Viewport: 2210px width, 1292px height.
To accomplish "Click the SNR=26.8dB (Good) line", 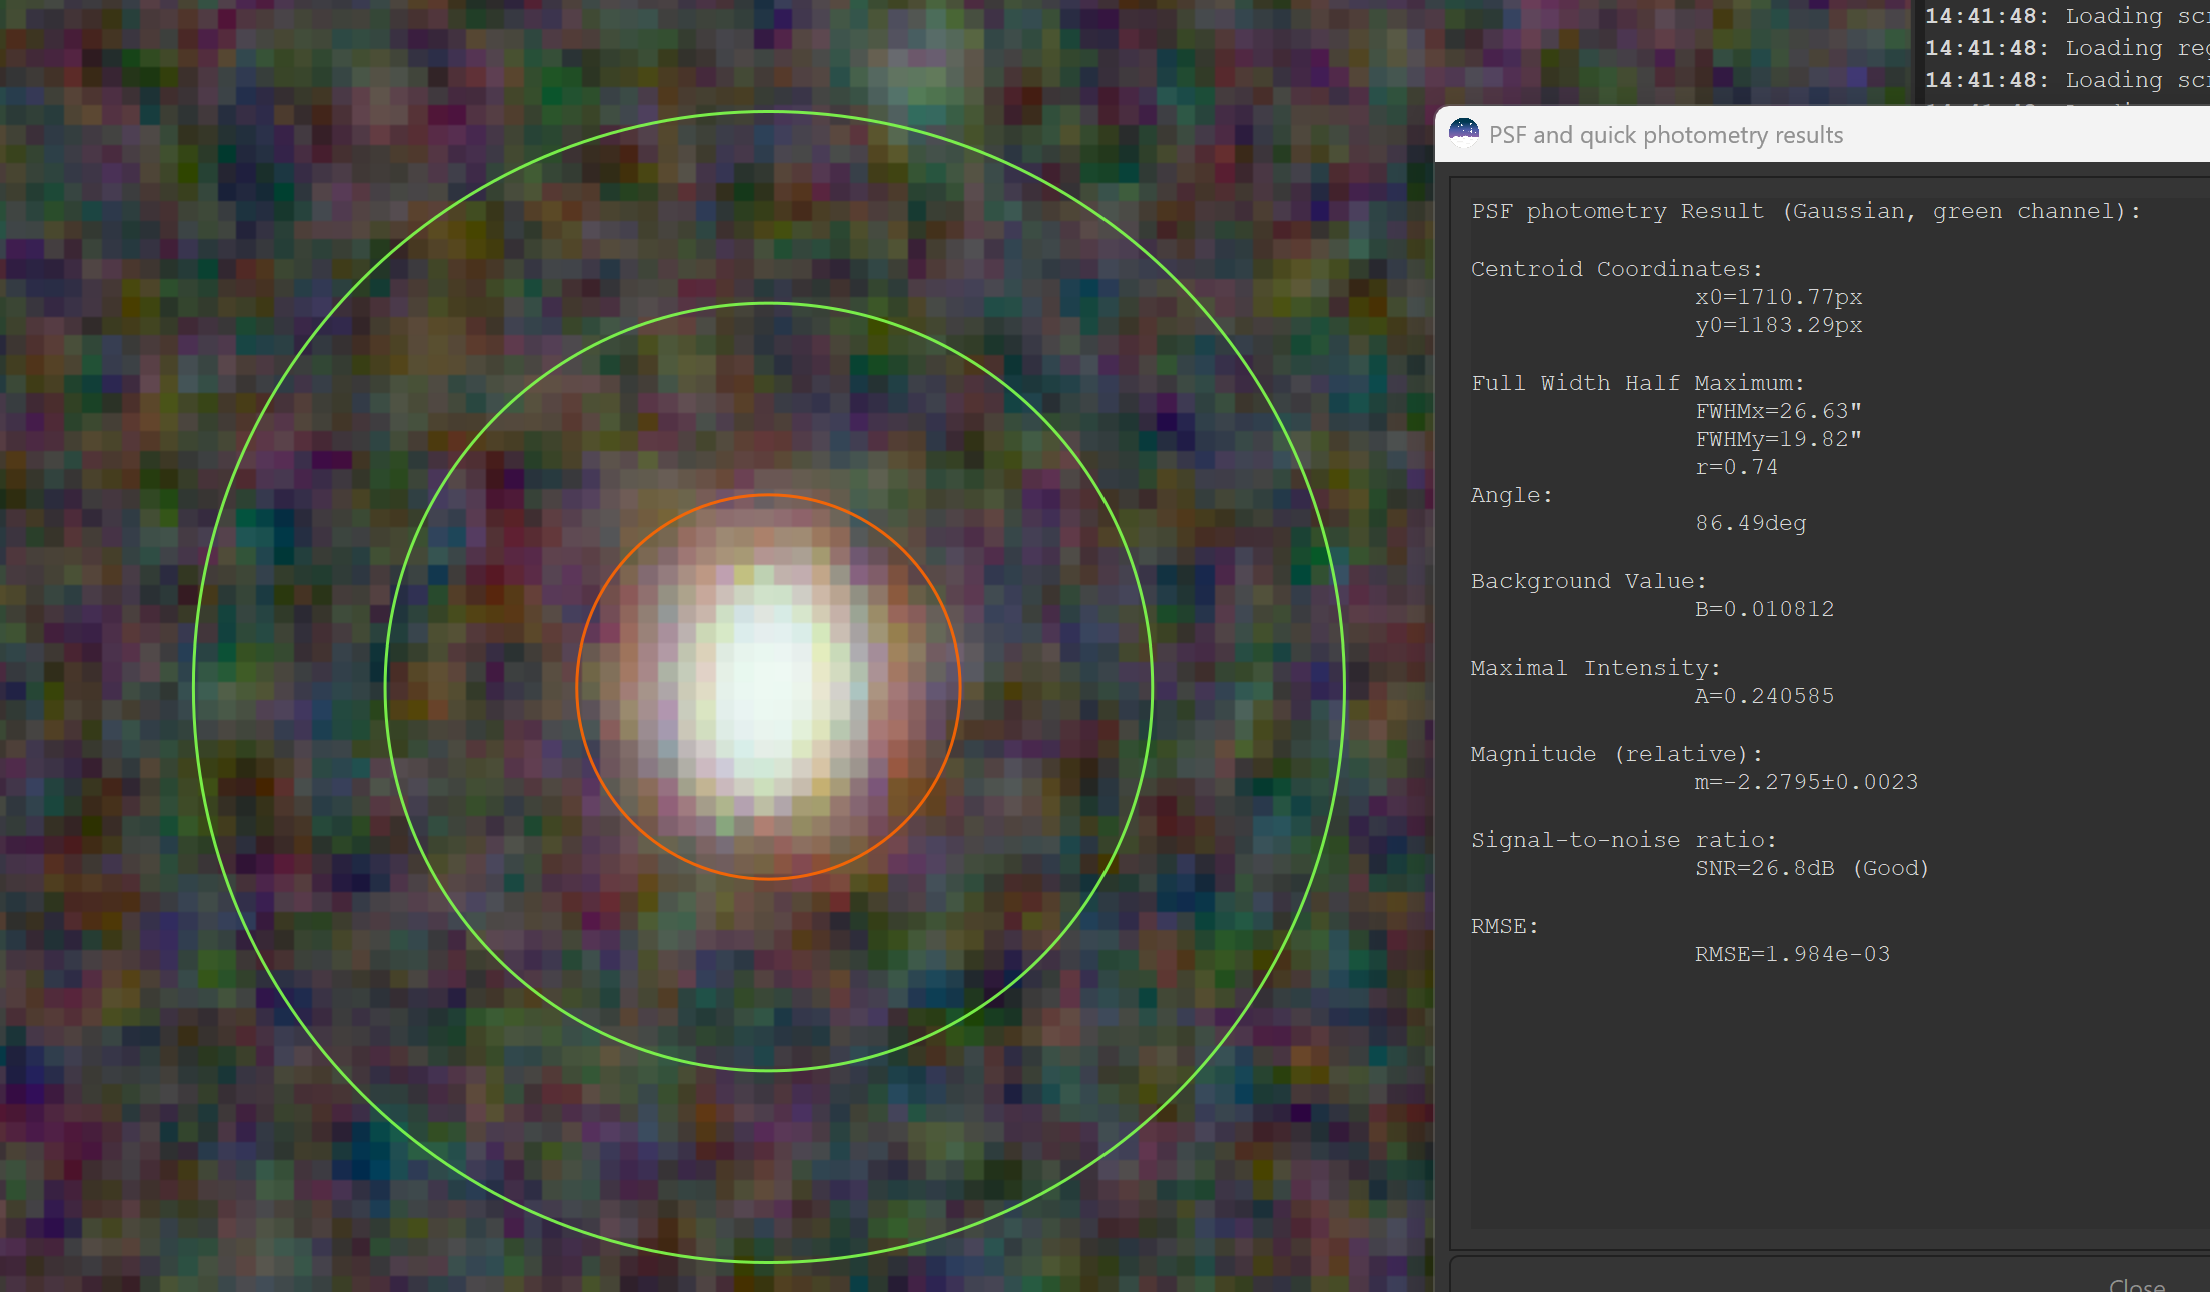I will (1811, 868).
